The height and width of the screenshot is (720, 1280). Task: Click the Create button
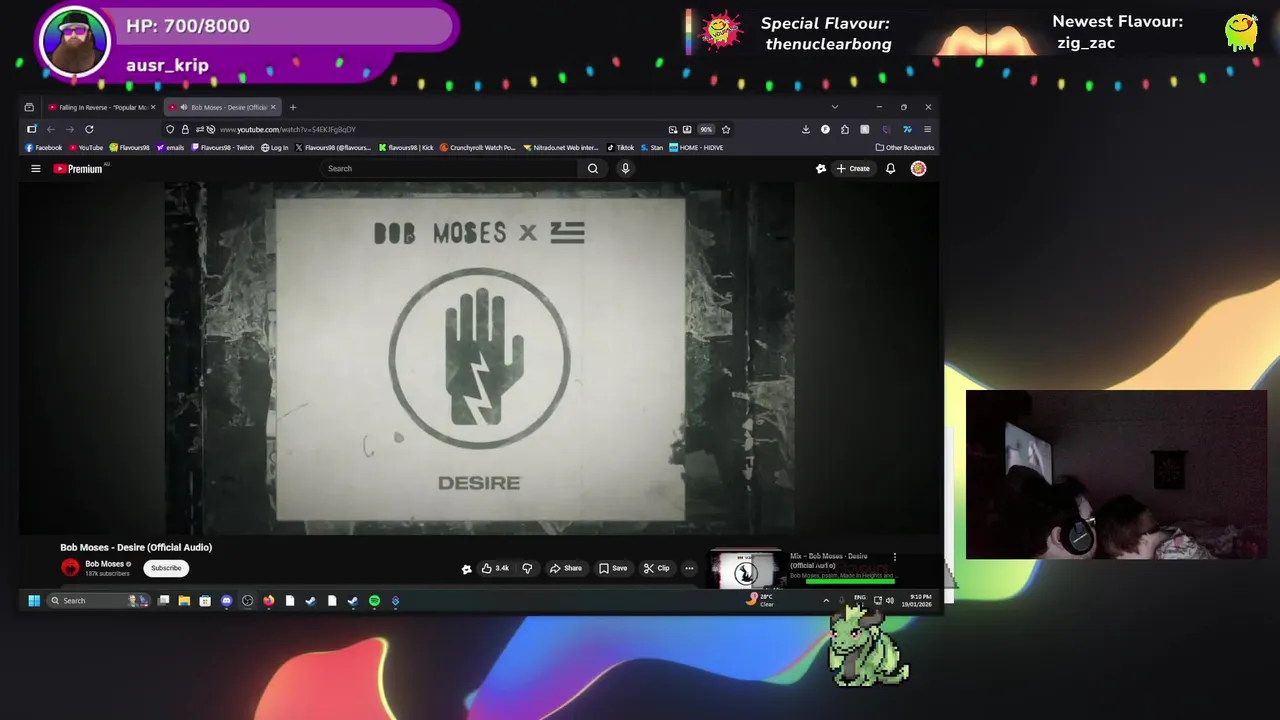pos(853,169)
